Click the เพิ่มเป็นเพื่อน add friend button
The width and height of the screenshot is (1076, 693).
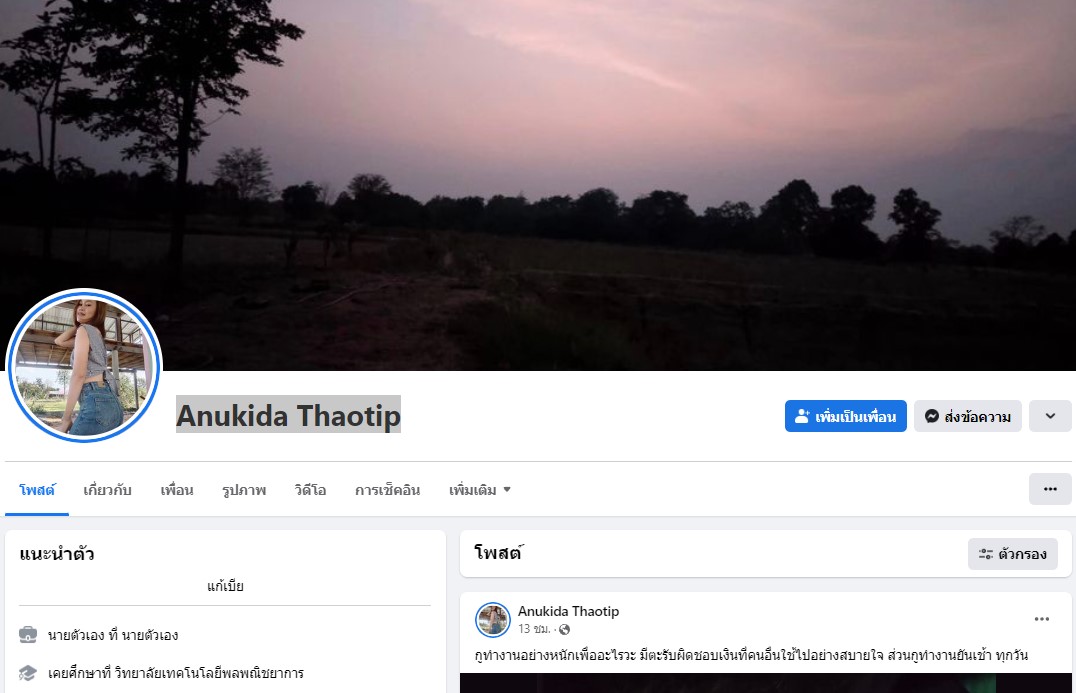(845, 416)
